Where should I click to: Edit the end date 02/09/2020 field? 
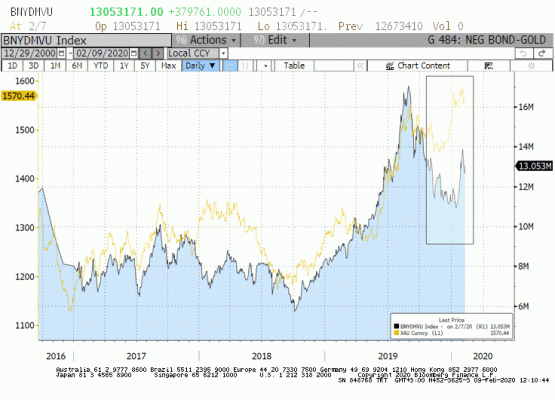point(102,53)
